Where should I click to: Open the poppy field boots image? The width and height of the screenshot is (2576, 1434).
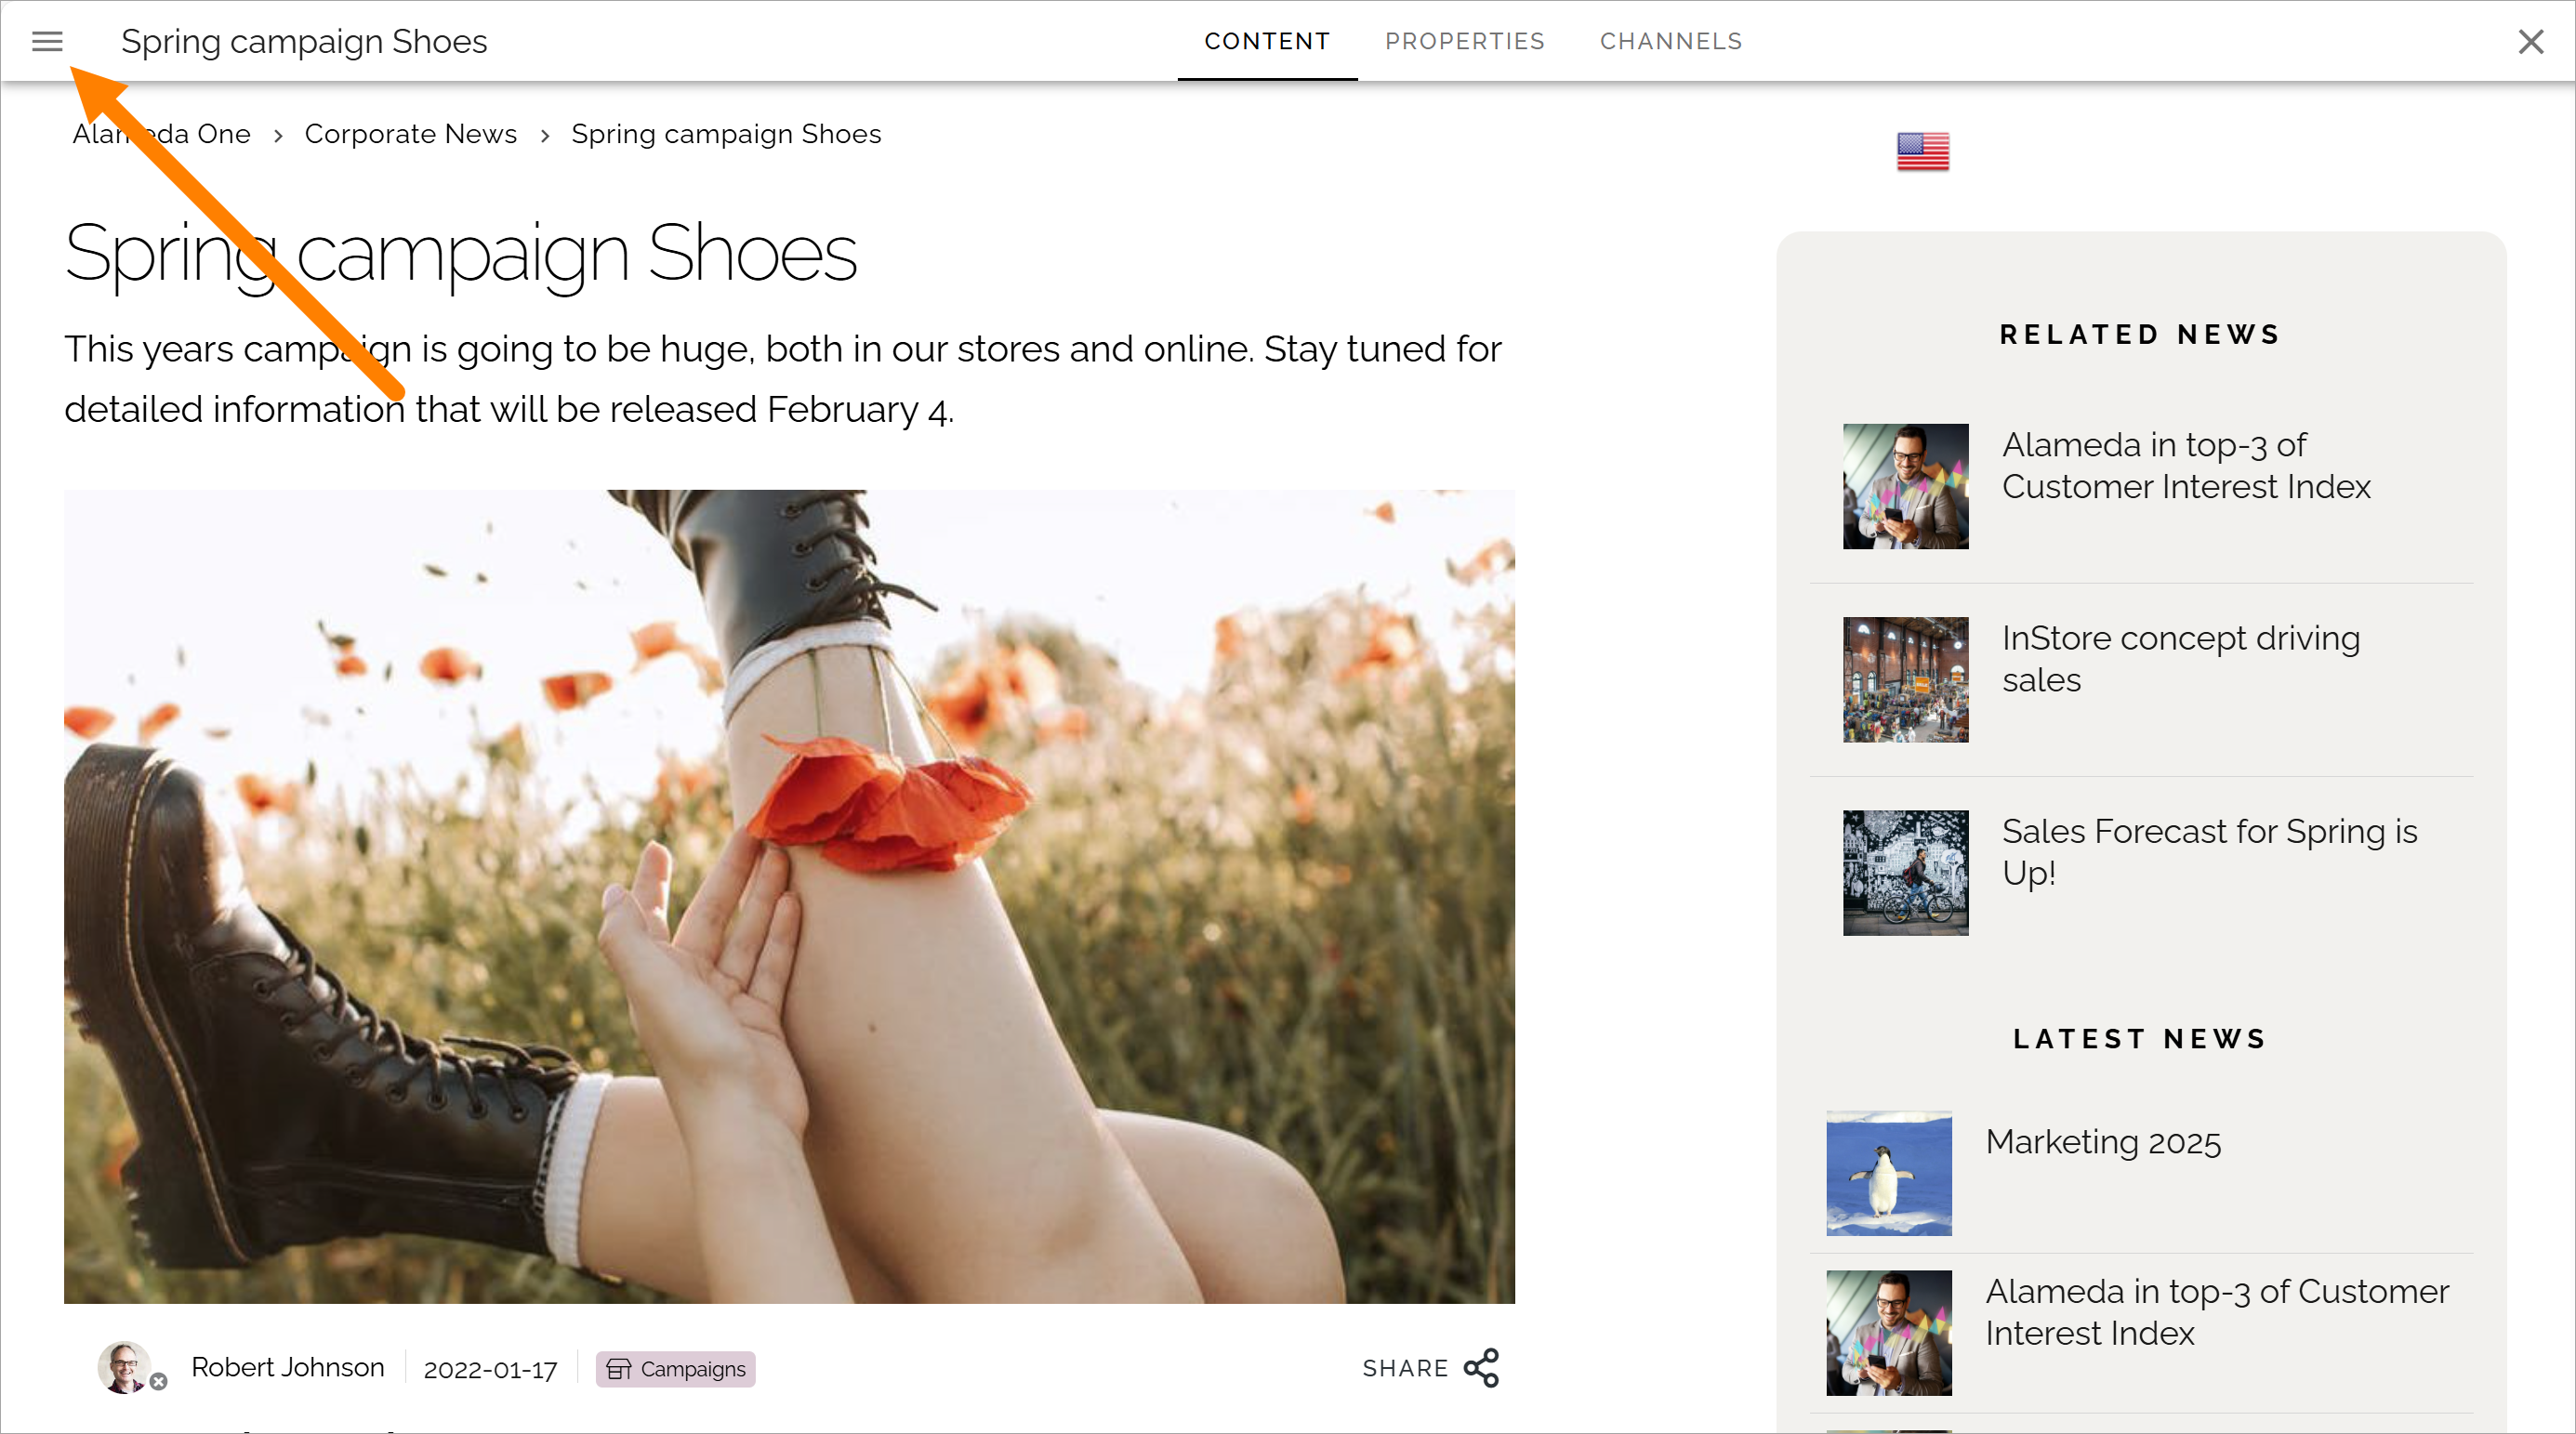pos(789,896)
